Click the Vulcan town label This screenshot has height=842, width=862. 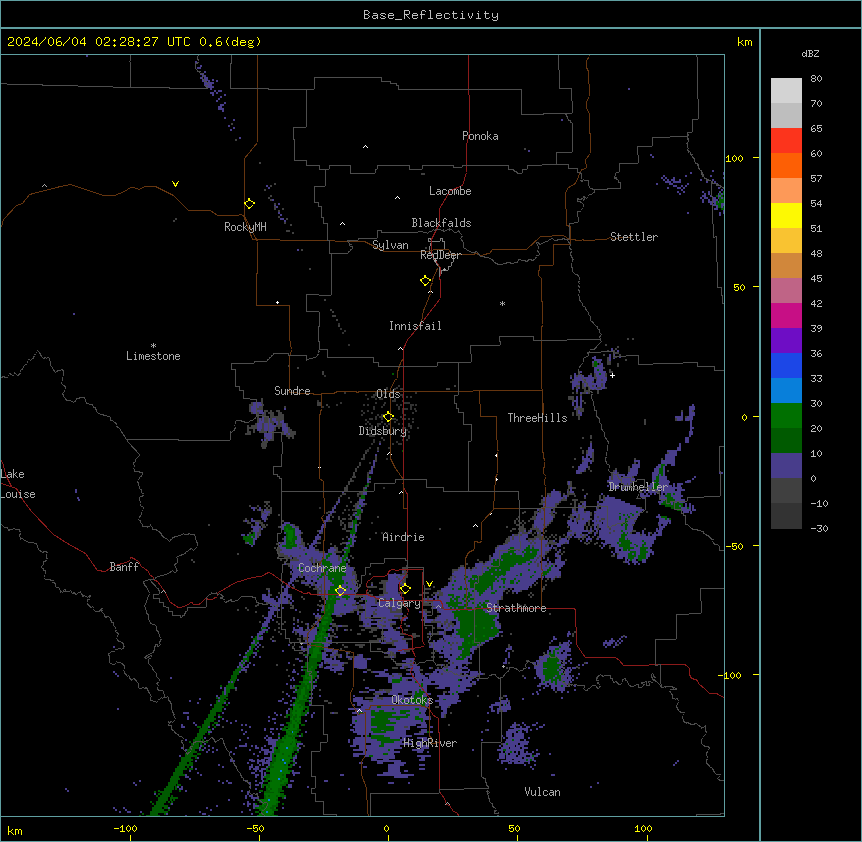[x=542, y=792]
